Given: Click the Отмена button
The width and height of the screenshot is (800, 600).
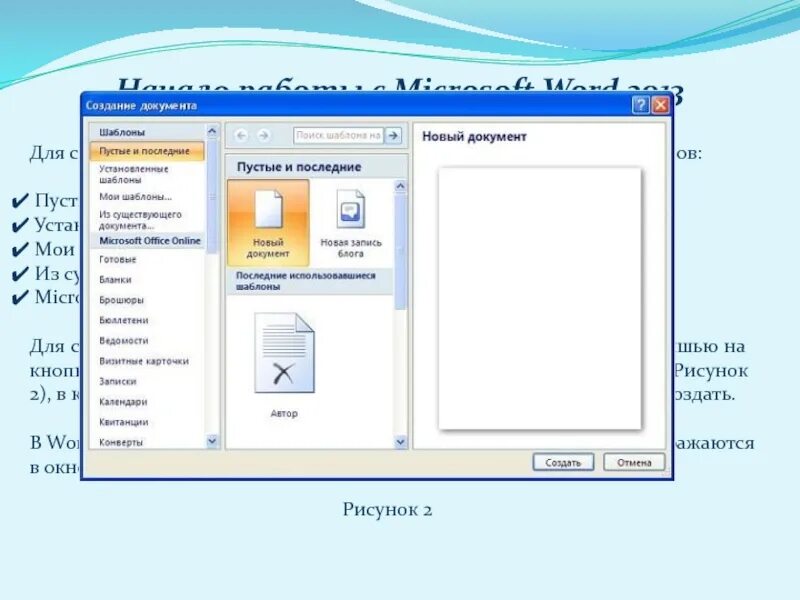Looking at the screenshot, I should tap(634, 462).
